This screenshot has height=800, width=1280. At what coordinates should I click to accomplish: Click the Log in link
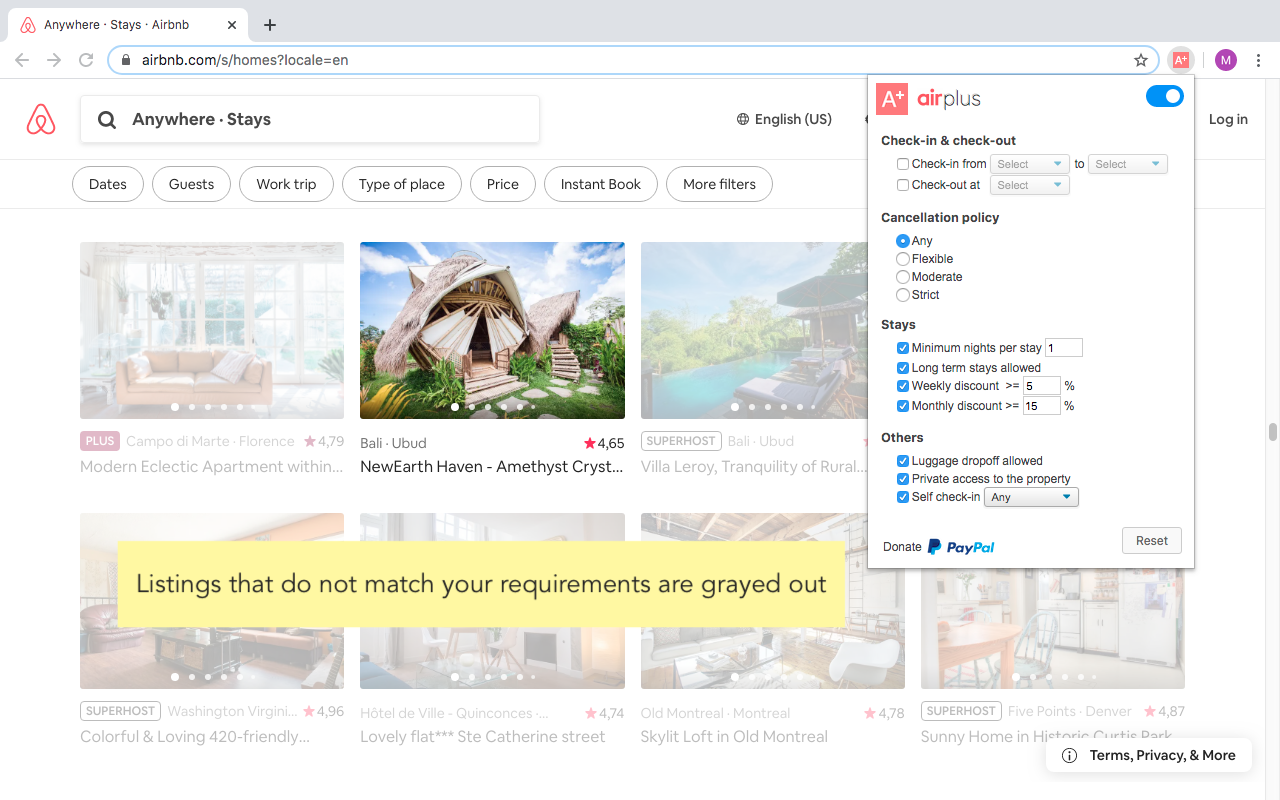pyautogui.click(x=1228, y=119)
